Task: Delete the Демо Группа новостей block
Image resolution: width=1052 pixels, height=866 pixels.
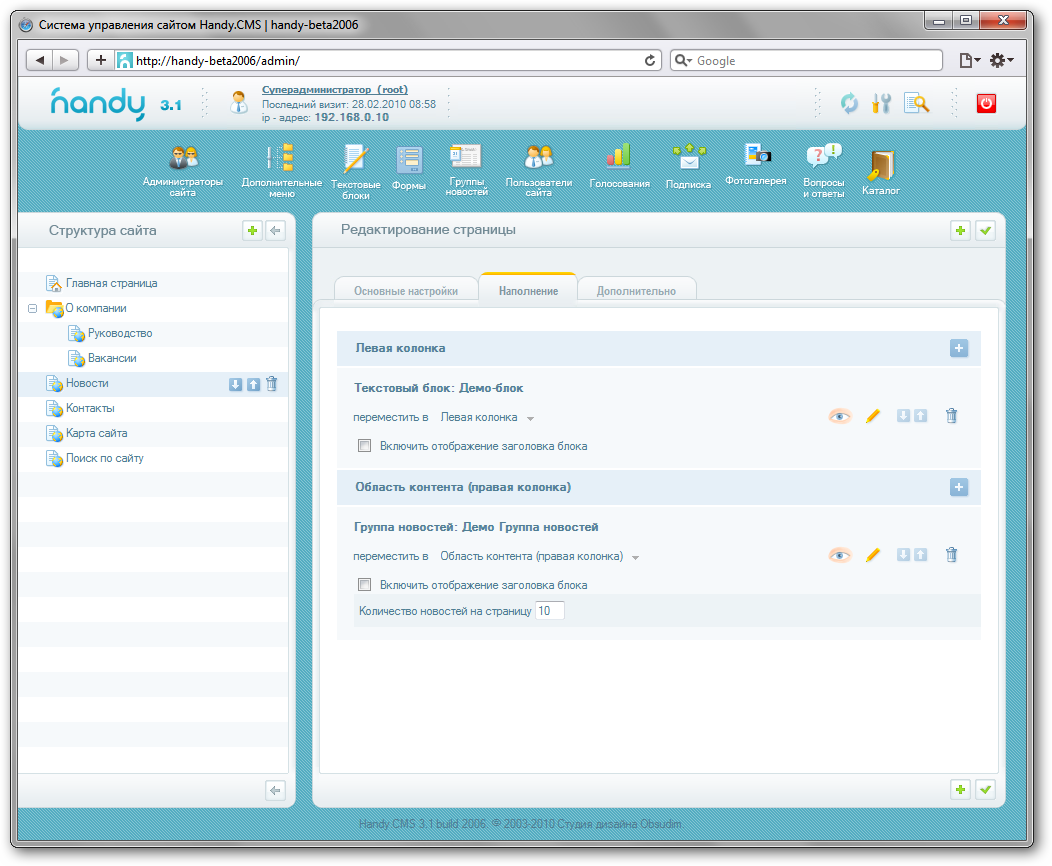Action: click(x=951, y=555)
